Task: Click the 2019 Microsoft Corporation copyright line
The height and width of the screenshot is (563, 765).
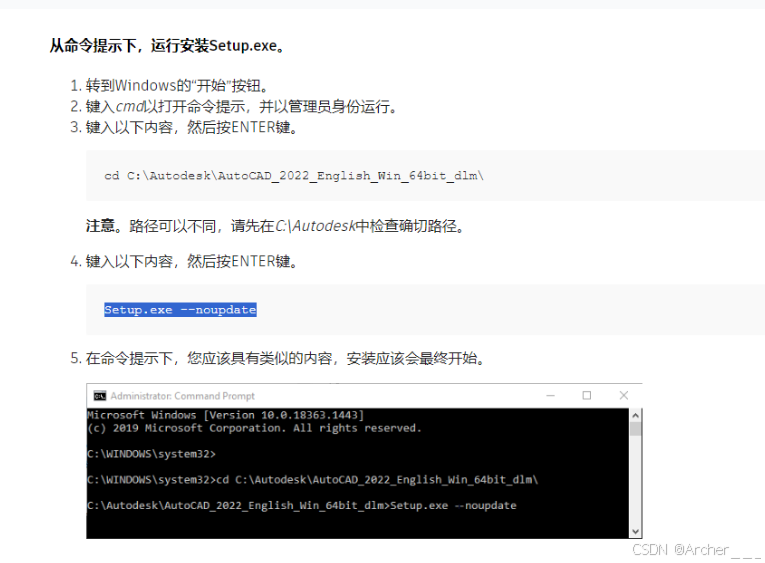Action: click(254, 428)
